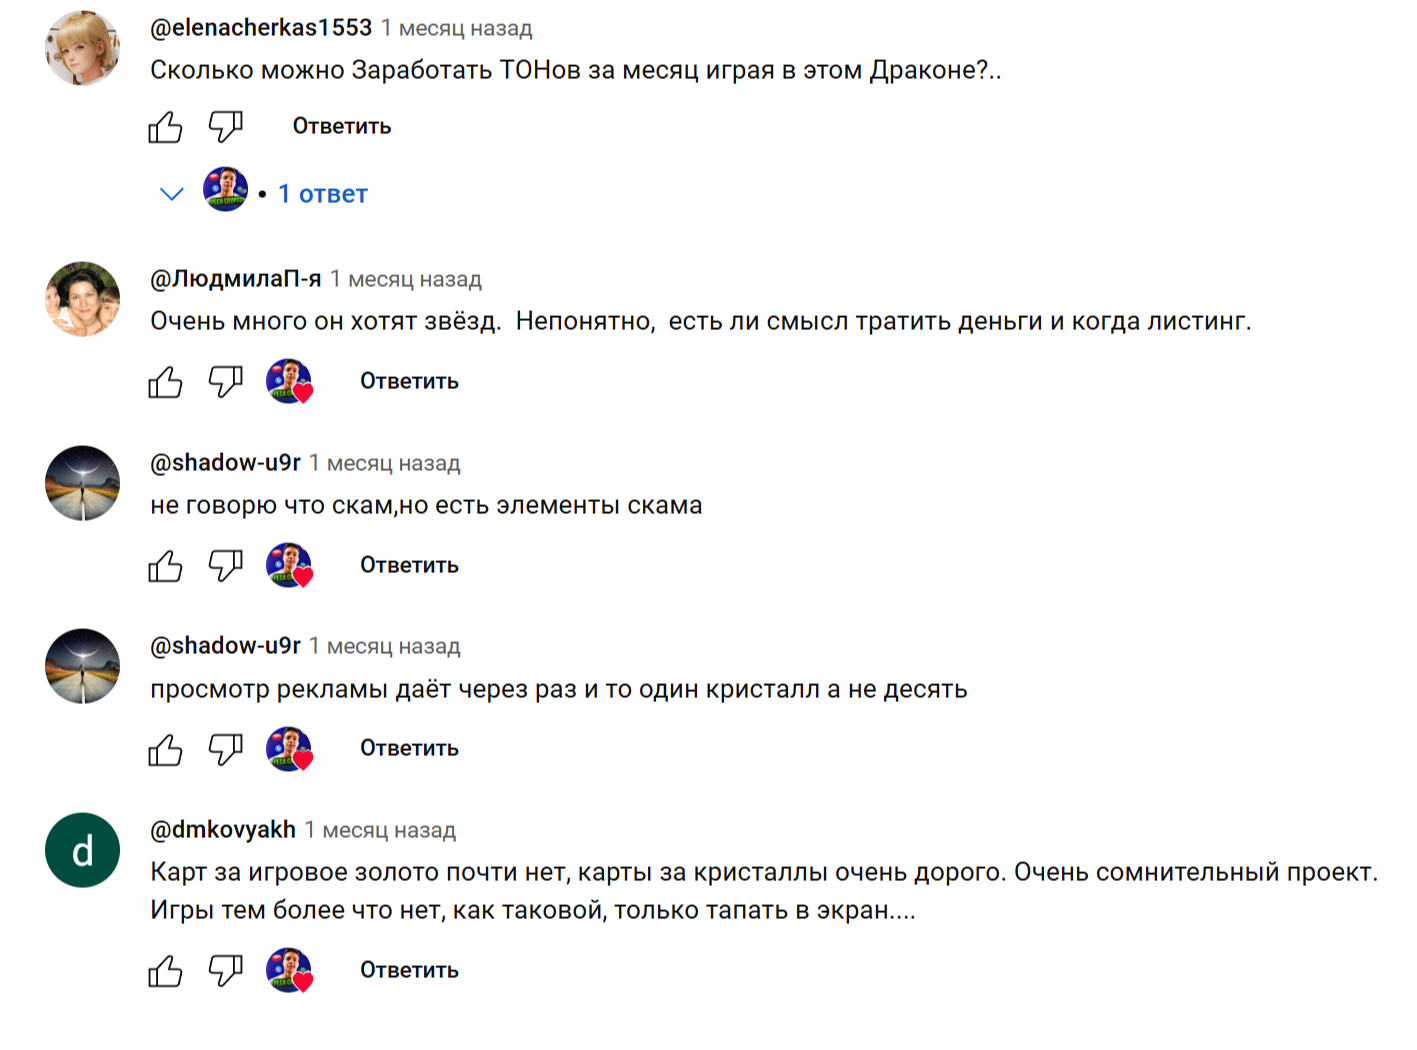Viewport: 1417px width, 1050px height.
Task: Dislike the comment about 'просмотр рекламы'
Action: click(225, 749)
